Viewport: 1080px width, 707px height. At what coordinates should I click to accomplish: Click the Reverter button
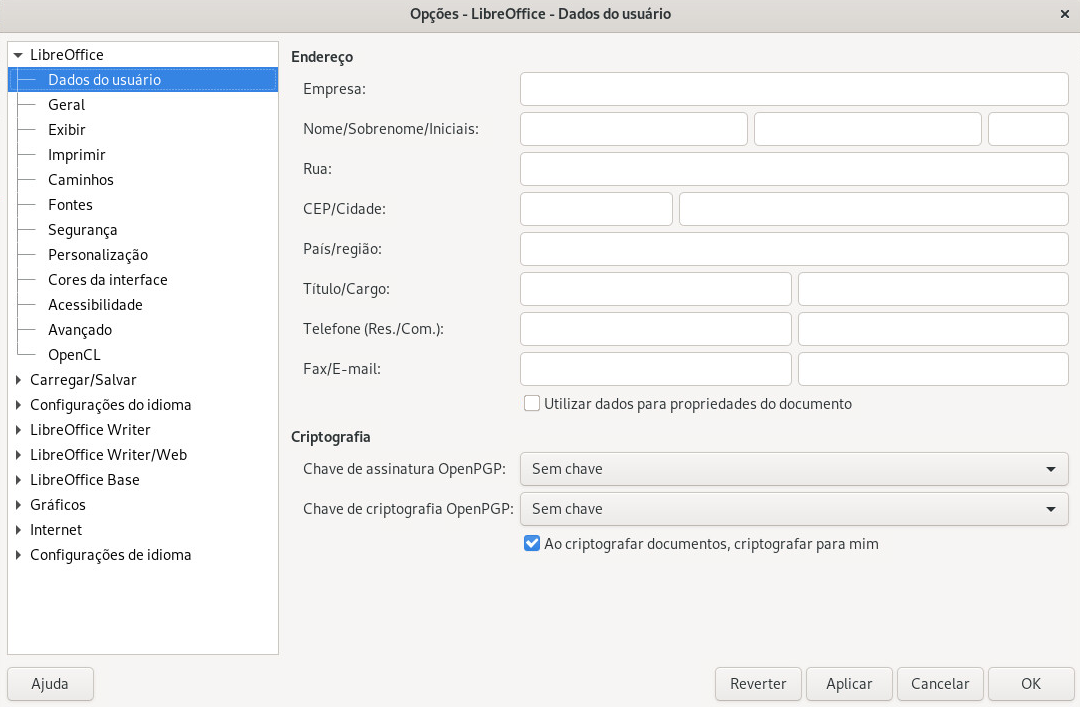tap(758, 684)
